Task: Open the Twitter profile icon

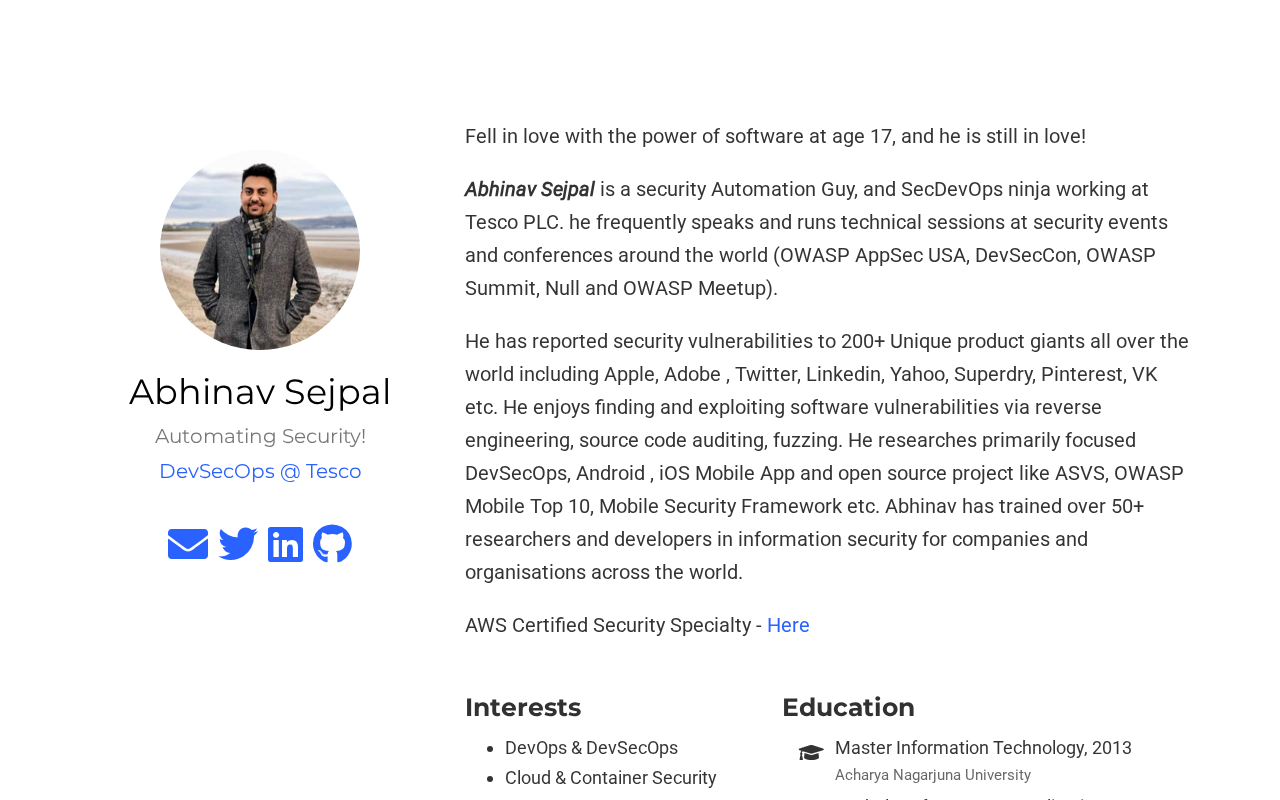Action: click(238, 544)
